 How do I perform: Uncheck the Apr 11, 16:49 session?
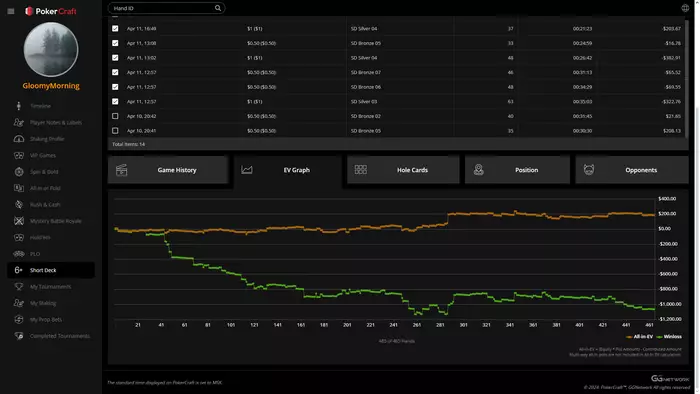point(115,29)
